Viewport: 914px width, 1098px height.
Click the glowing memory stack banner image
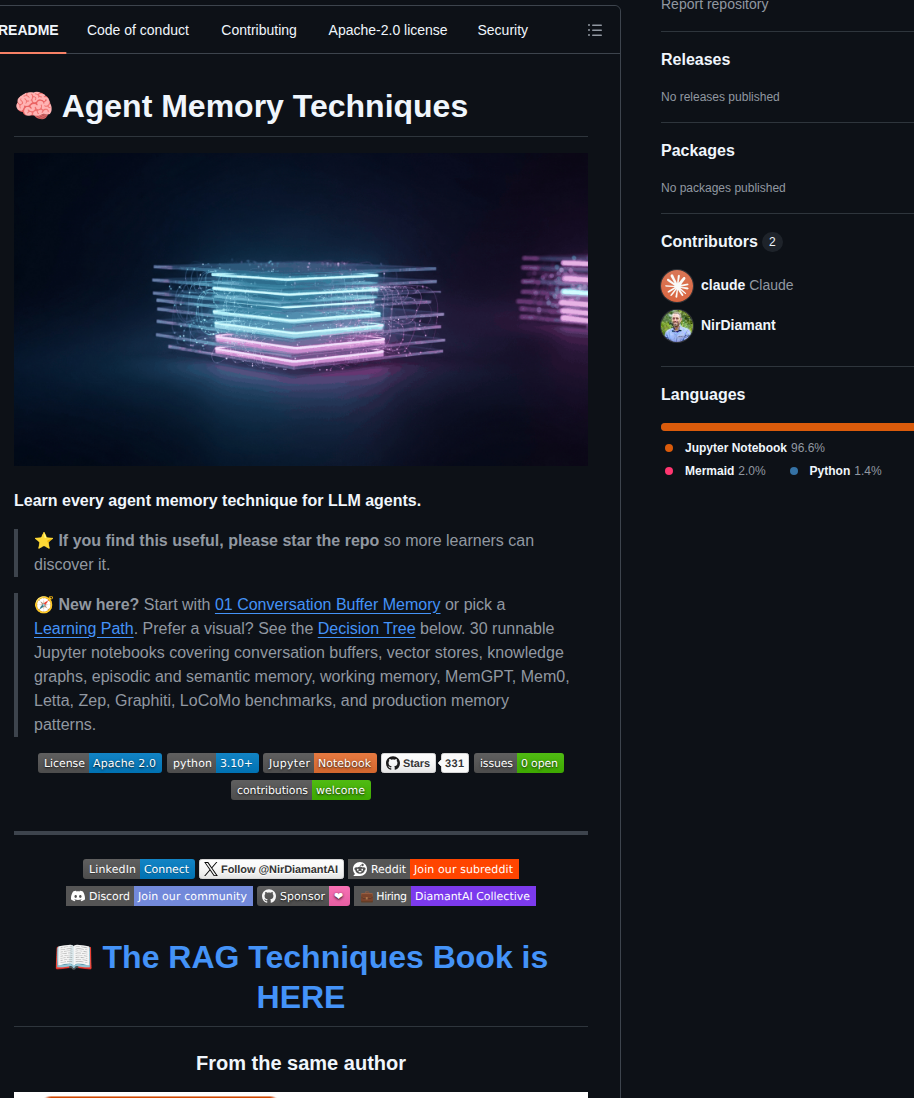301,310
